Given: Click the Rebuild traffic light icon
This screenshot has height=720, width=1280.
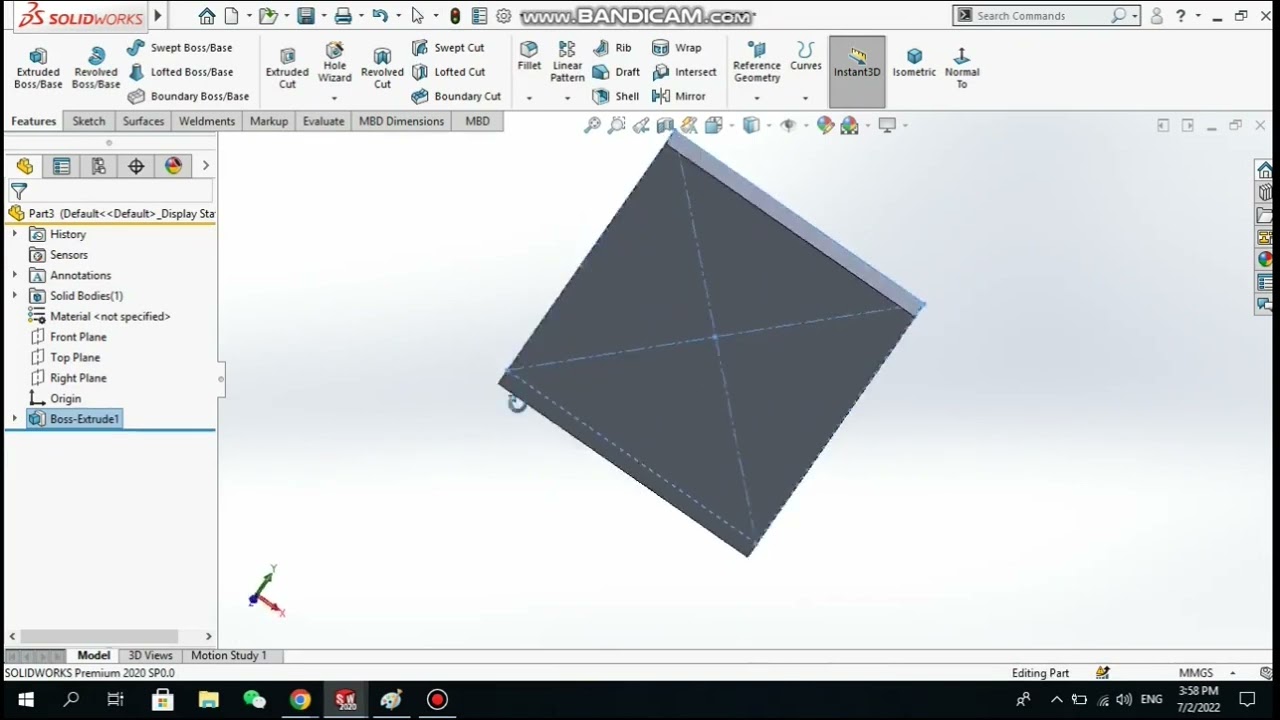Looking at the screenshot, I should point(455,16).
